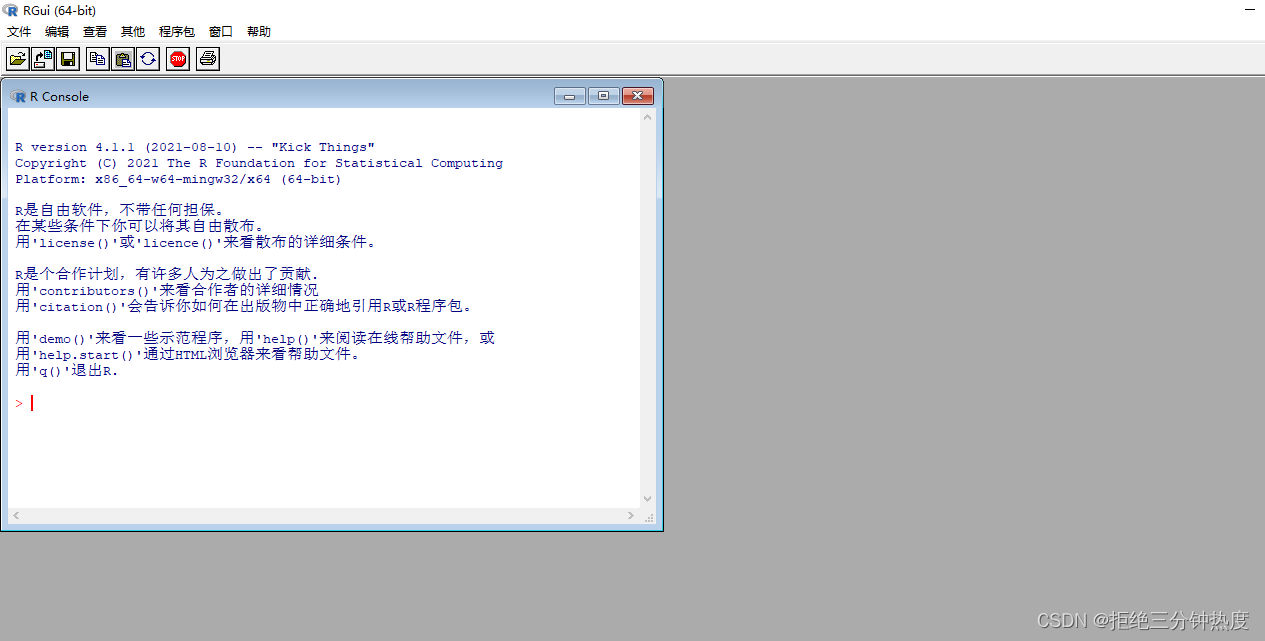Click the save workspace floppy disk icon

point(68,59)
